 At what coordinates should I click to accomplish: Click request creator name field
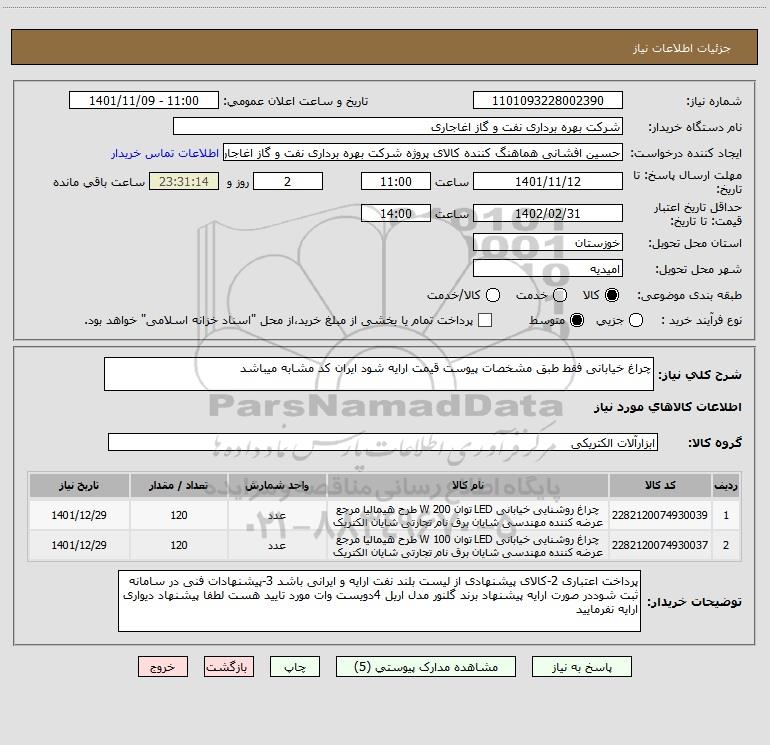[423, 152]
